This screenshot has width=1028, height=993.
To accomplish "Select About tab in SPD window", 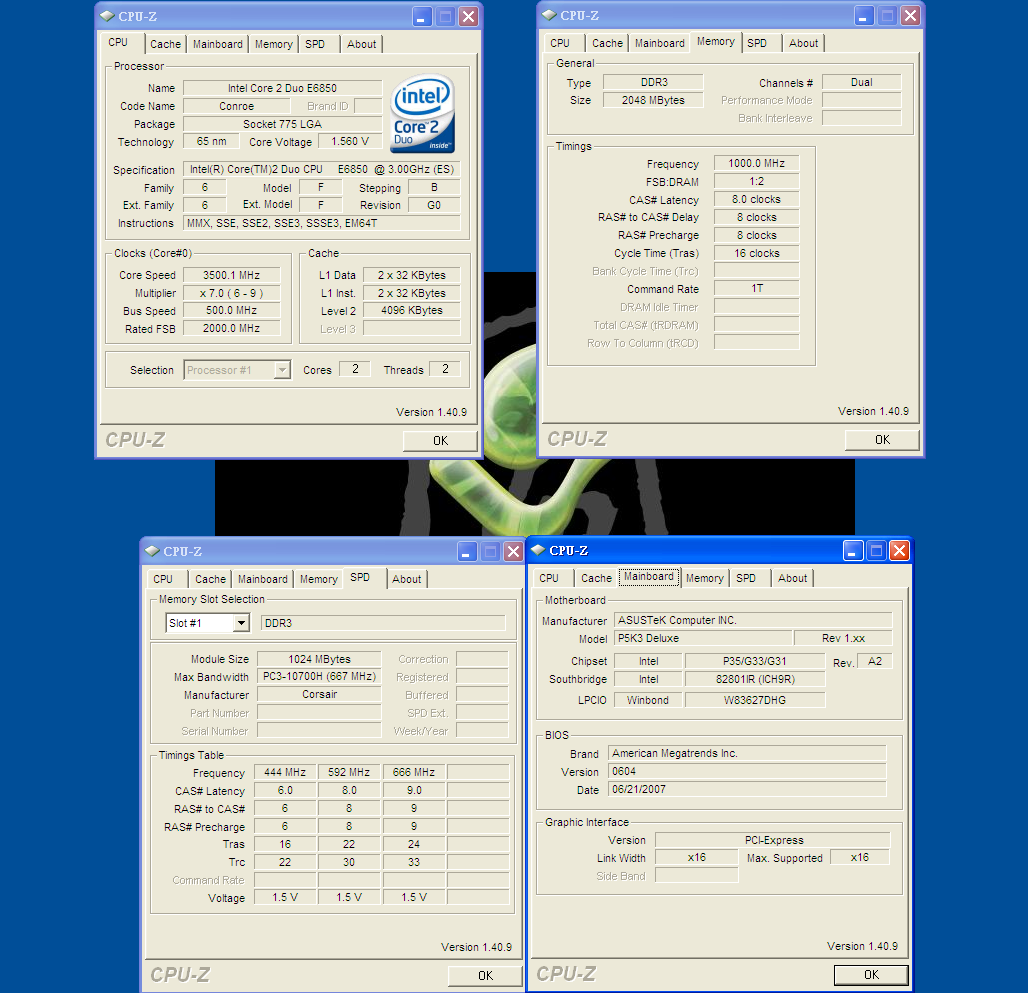I will click(406, 579).
